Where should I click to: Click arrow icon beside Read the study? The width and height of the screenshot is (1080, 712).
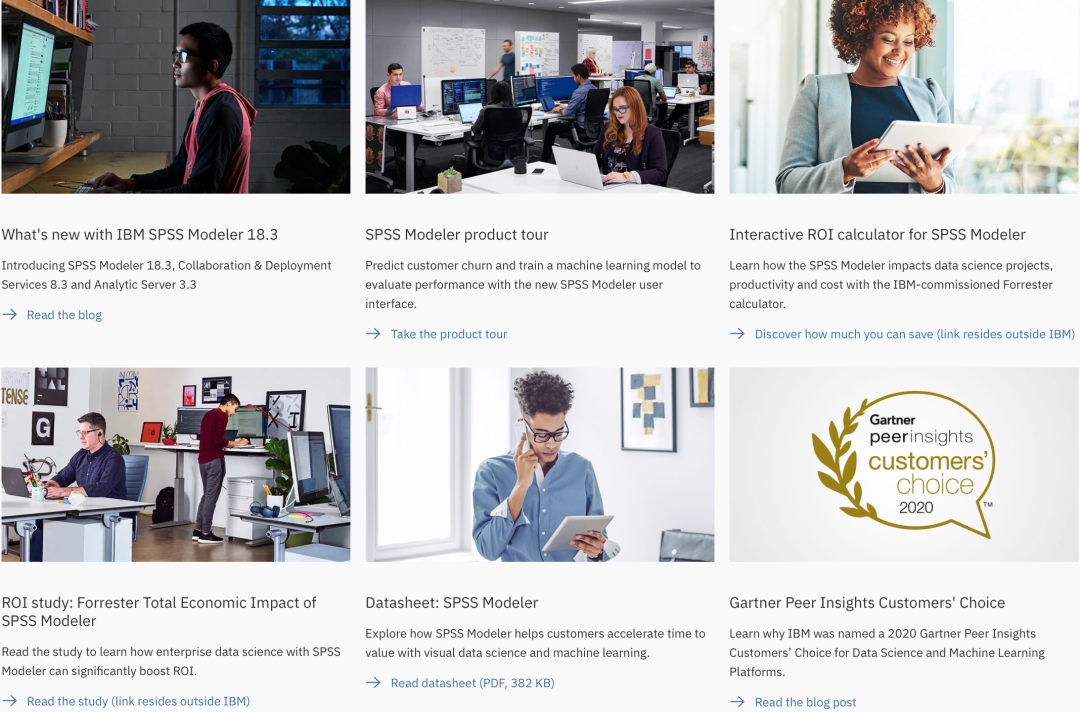click(x=10, y=701)
